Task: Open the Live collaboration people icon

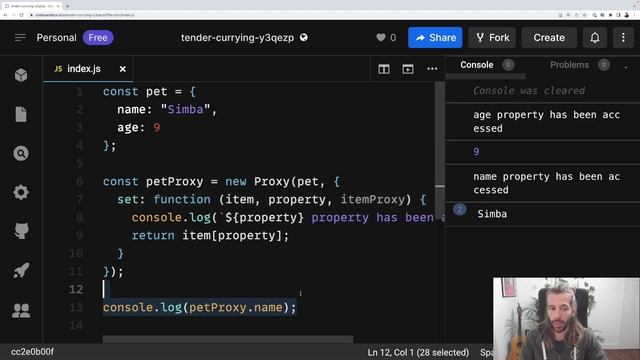Action: pos(21,310)
